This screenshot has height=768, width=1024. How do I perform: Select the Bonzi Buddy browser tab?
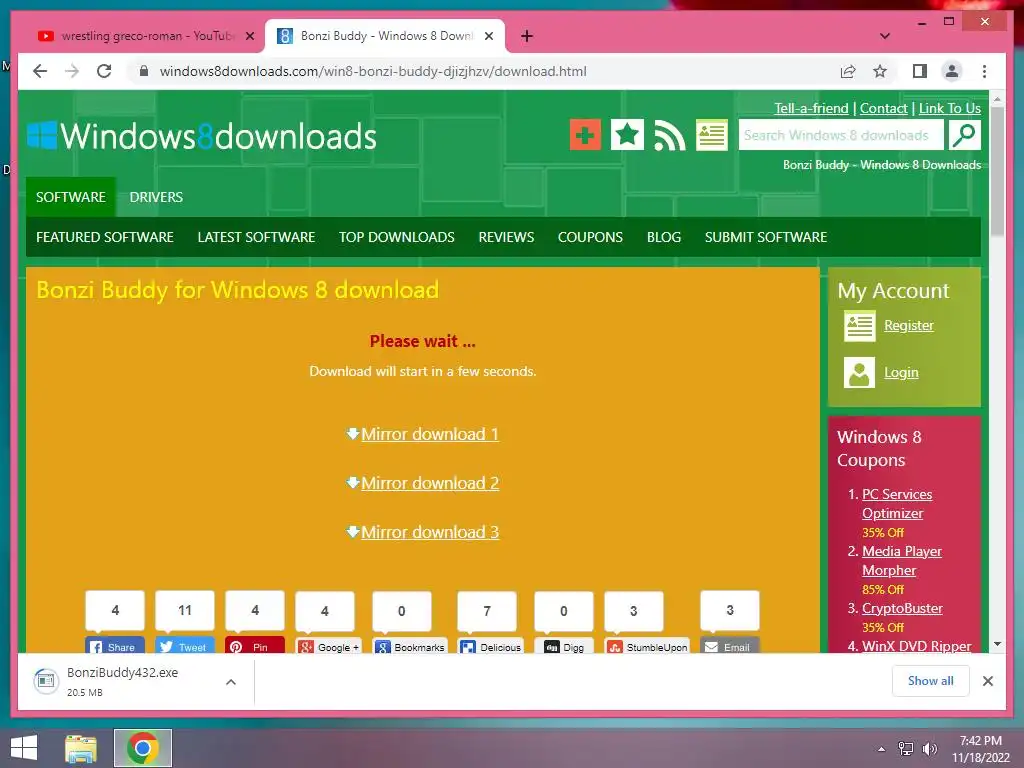(x=385, y=36)
